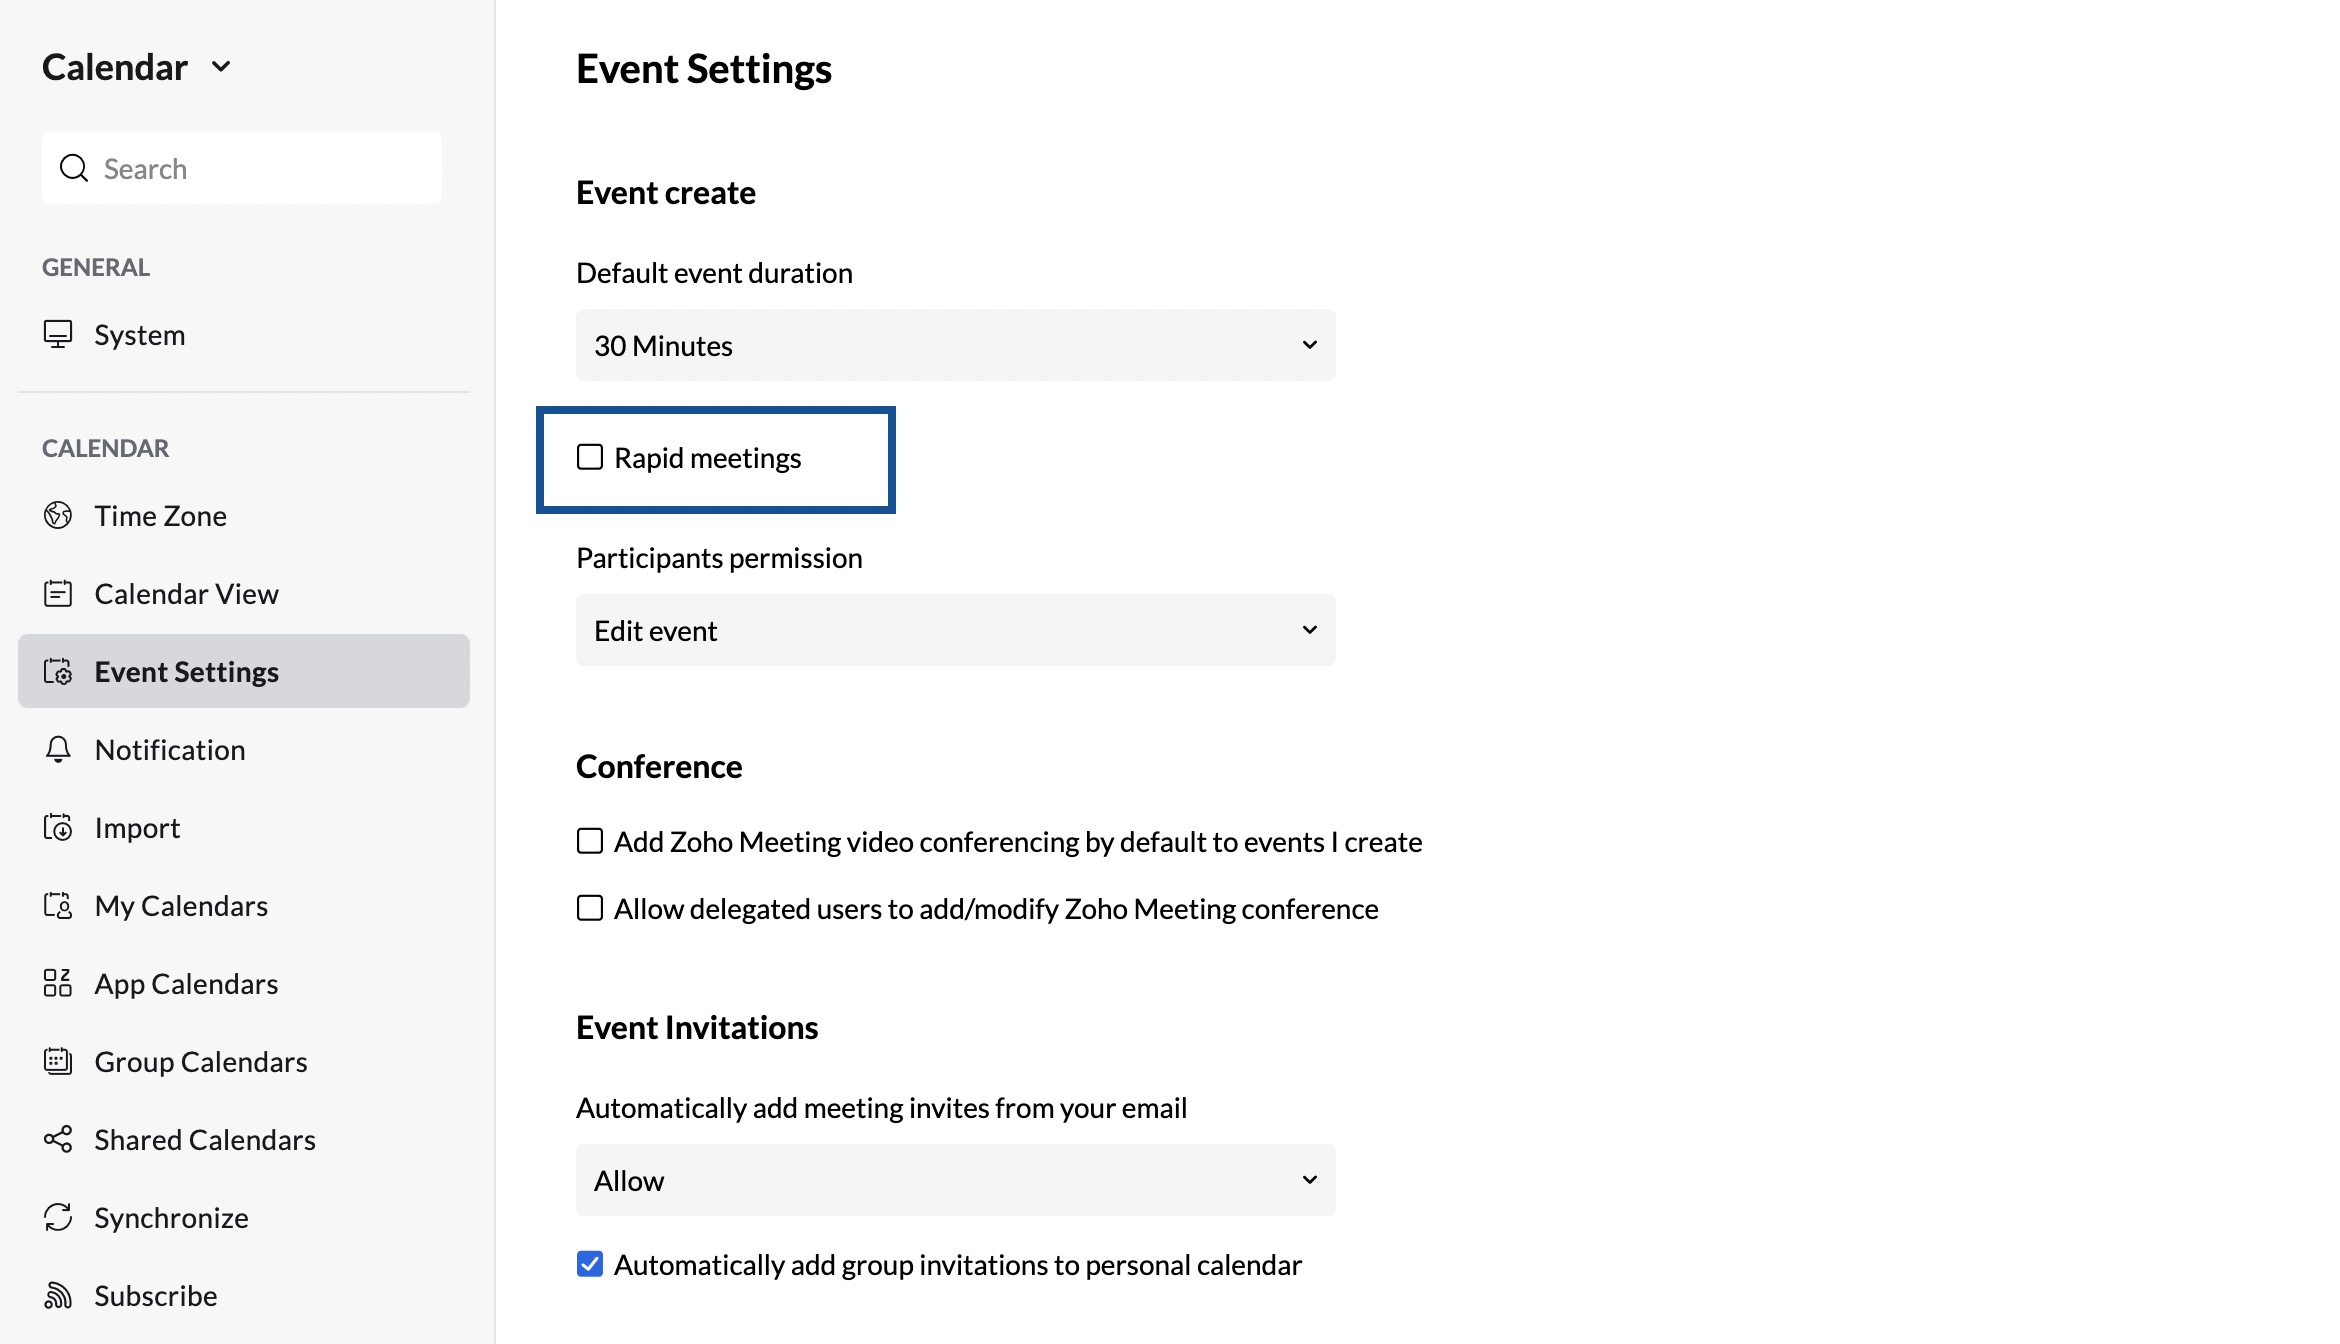Check Add Zoho Meeting video conferencing by default

coord(590,841)
